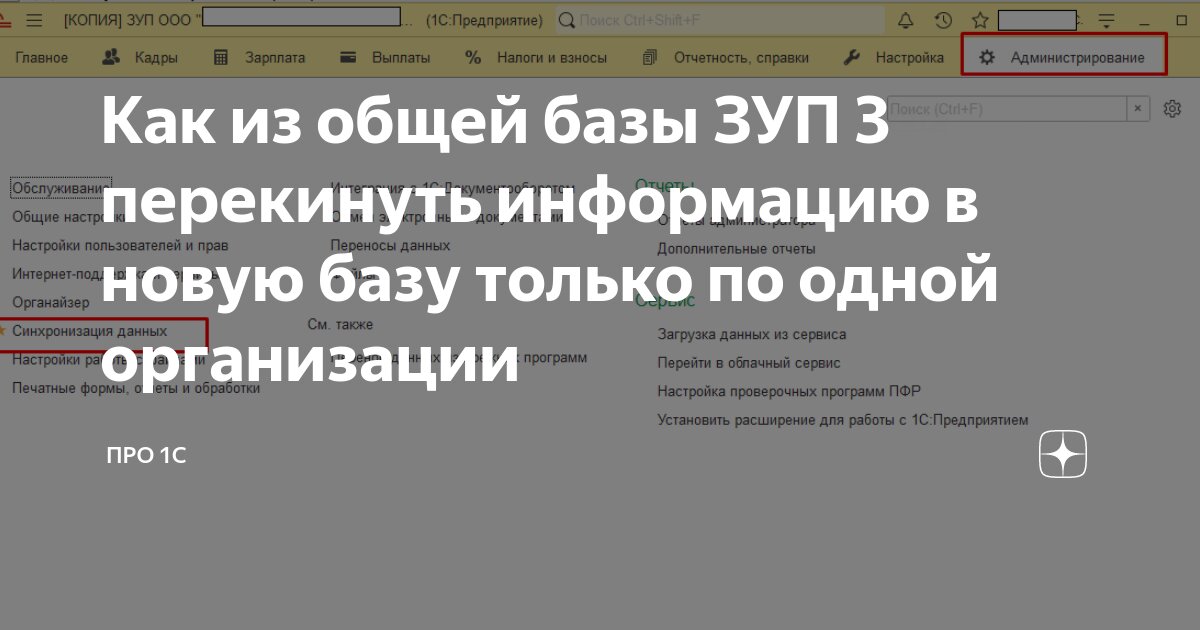The height and width of the screenshot is (630, 1200).
Task: Click the Выплаты card icon
Action: [x=347, y=57]
